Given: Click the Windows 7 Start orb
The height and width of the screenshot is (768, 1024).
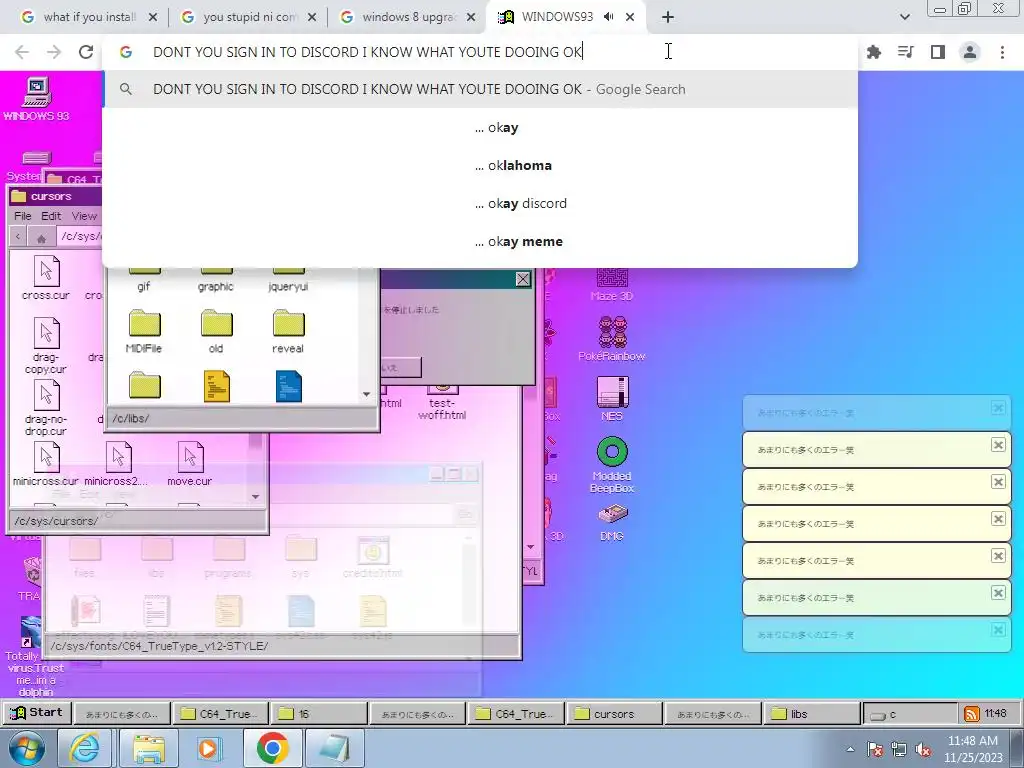Looking at the screenshot, I should click(x=25, y=748).
